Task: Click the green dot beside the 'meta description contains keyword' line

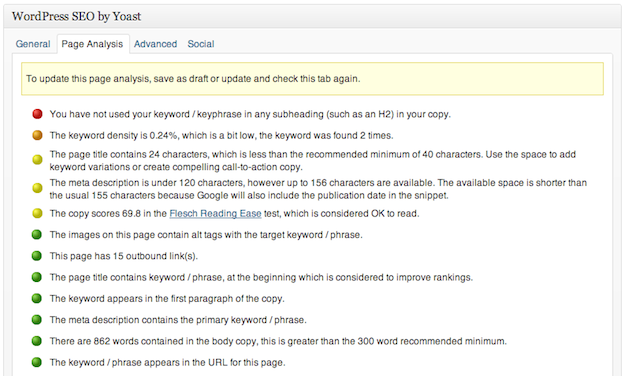Action: click(37, 319)
